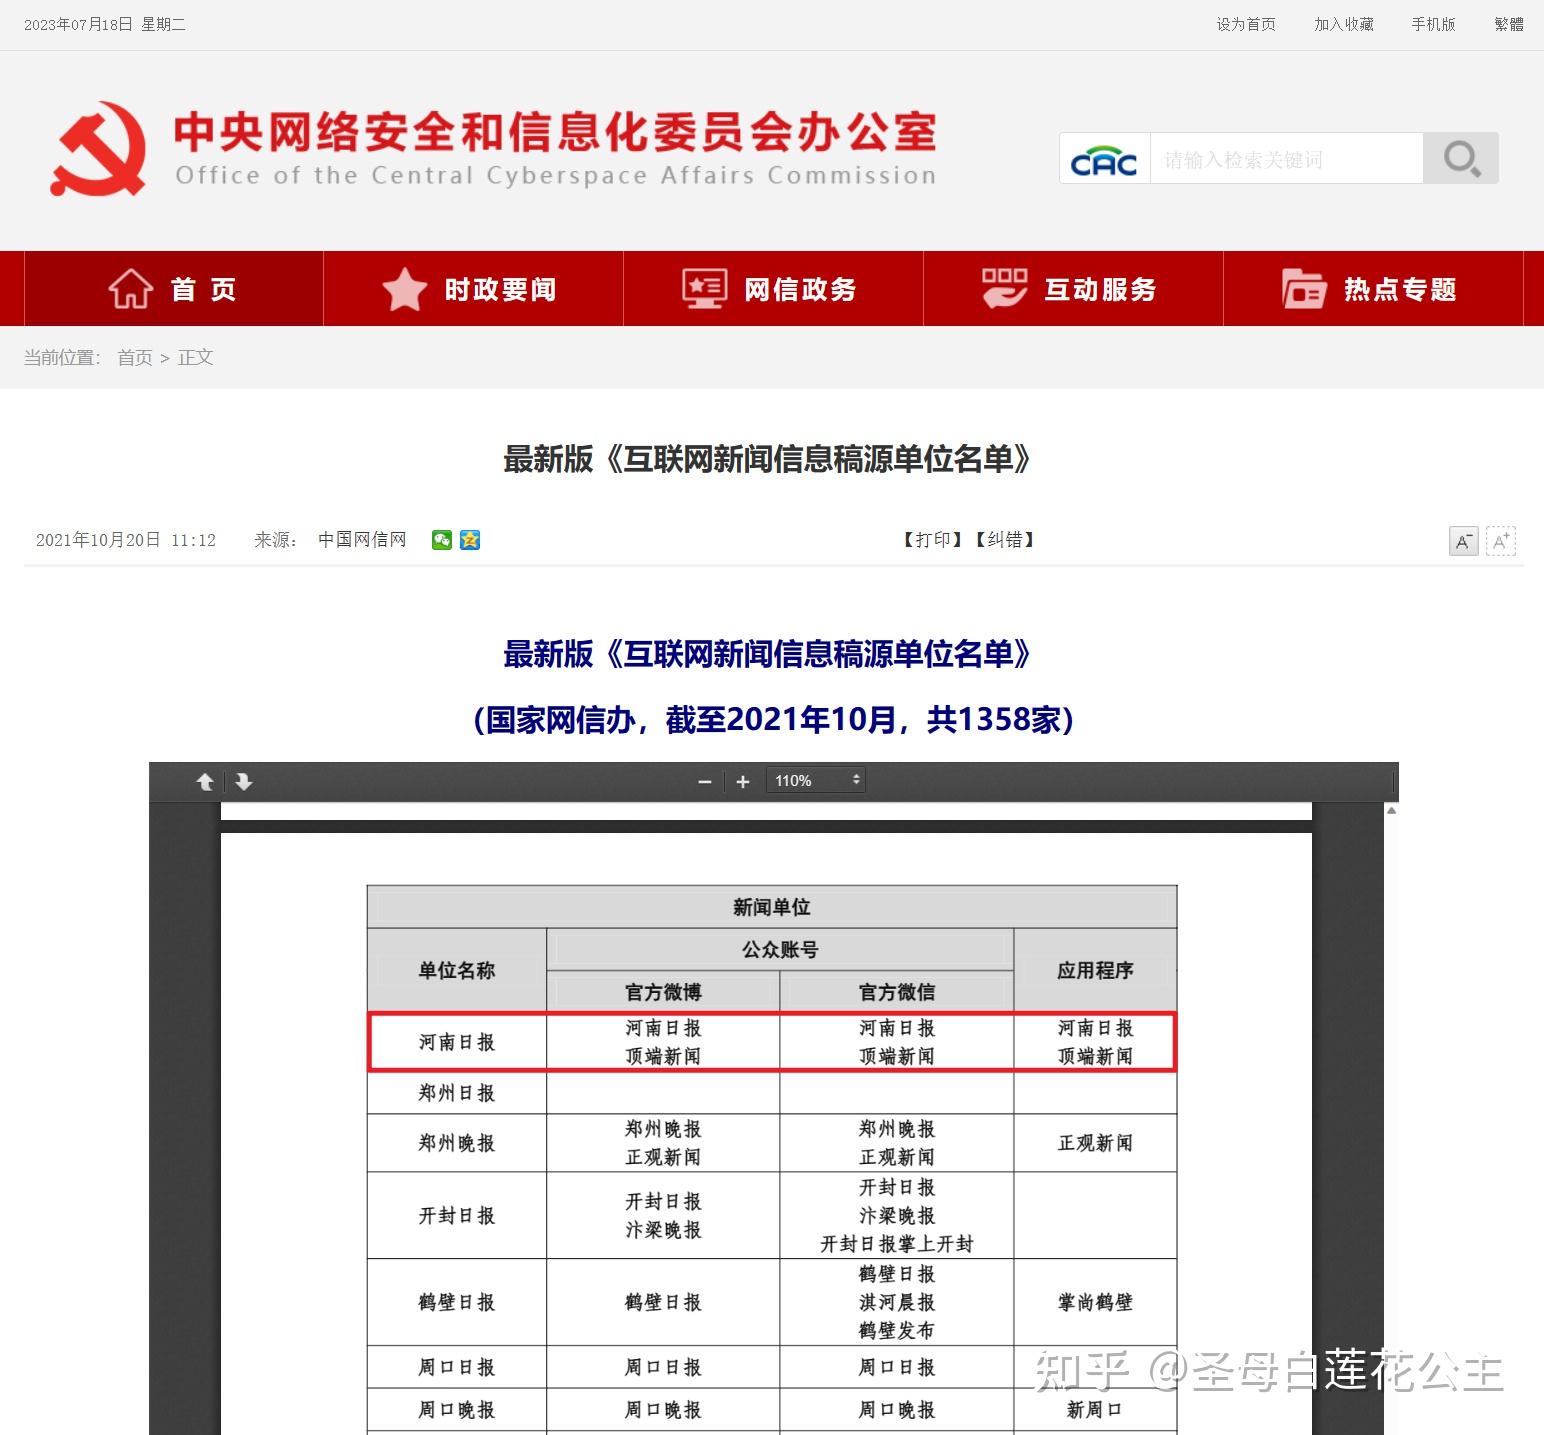Click the magnifier search button
1544x1435 pixels.
pyautogui.click(x=1461, y=158)
